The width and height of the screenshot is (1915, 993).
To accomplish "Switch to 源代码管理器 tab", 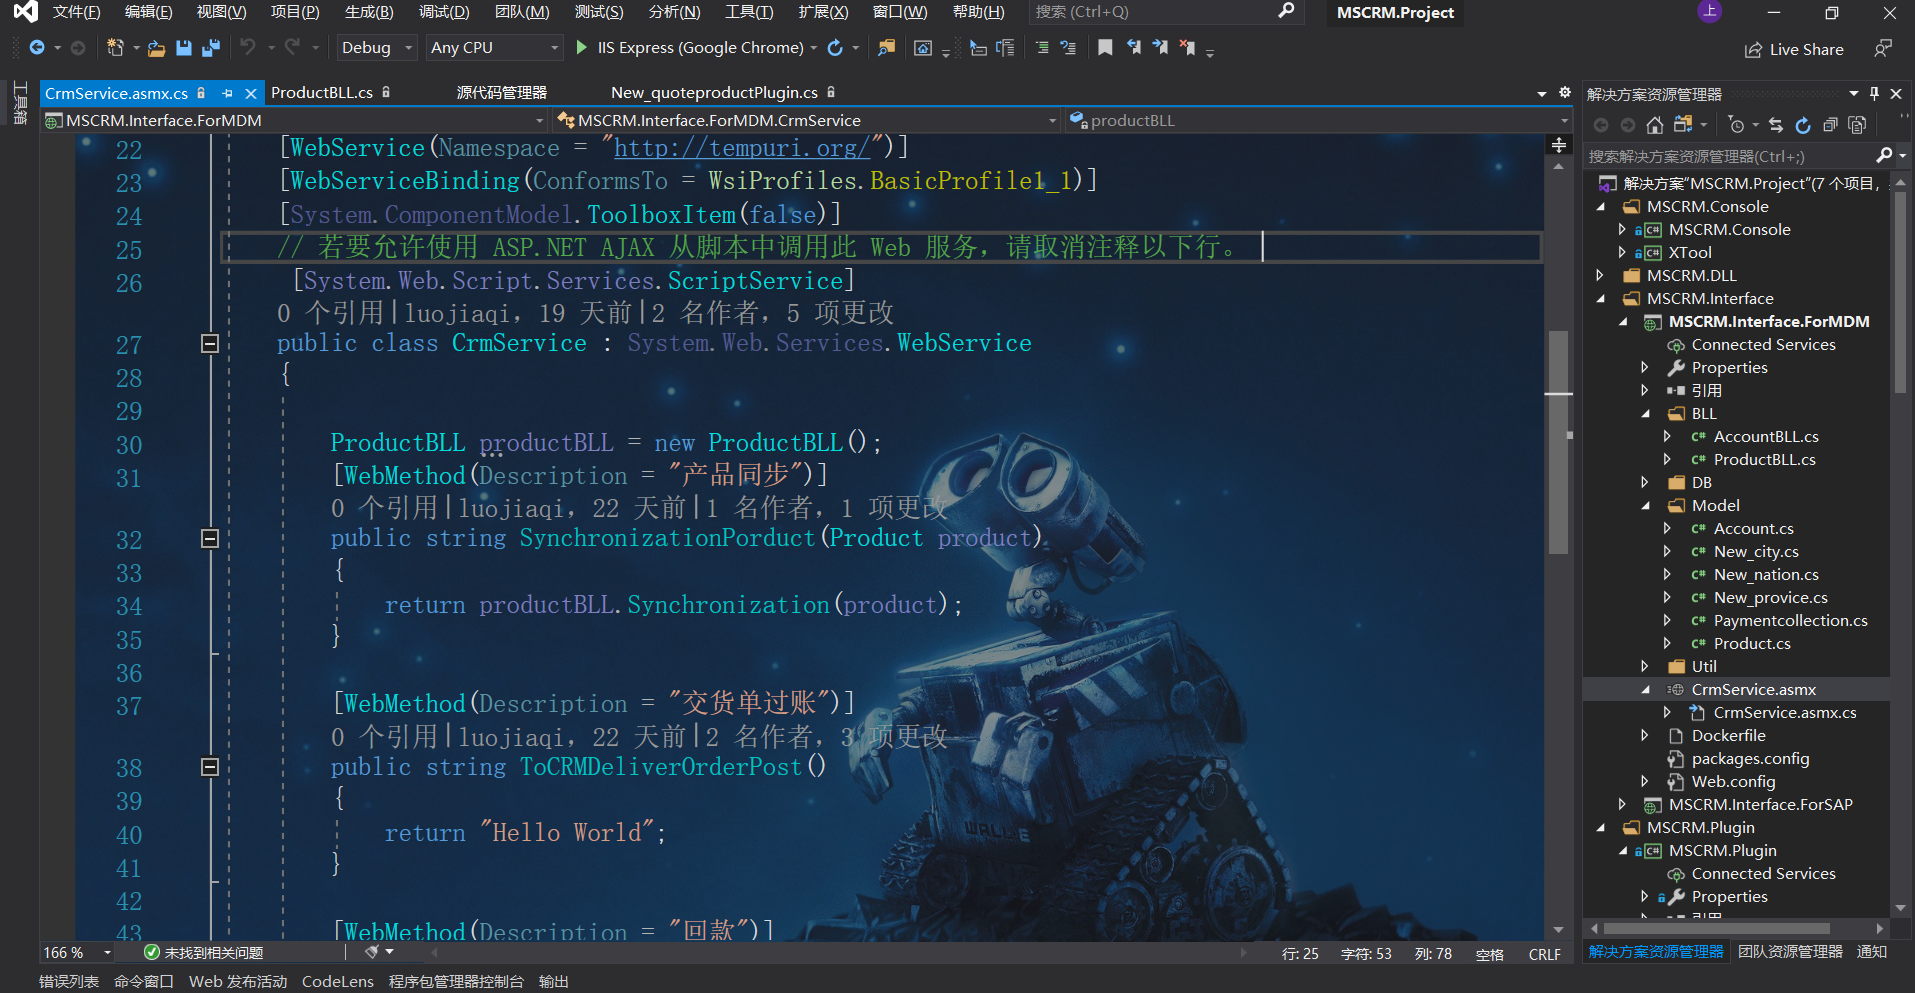I will coord(502,92).
